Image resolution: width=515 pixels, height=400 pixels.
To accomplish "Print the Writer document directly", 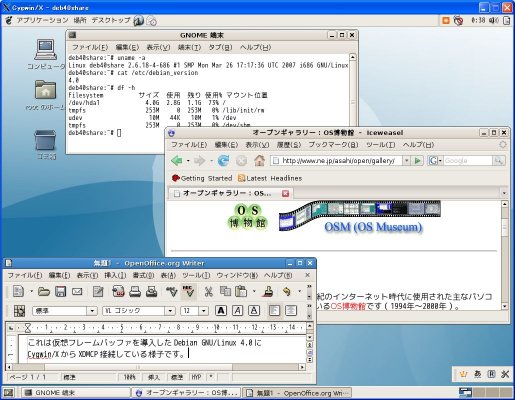I will point(135,292).
